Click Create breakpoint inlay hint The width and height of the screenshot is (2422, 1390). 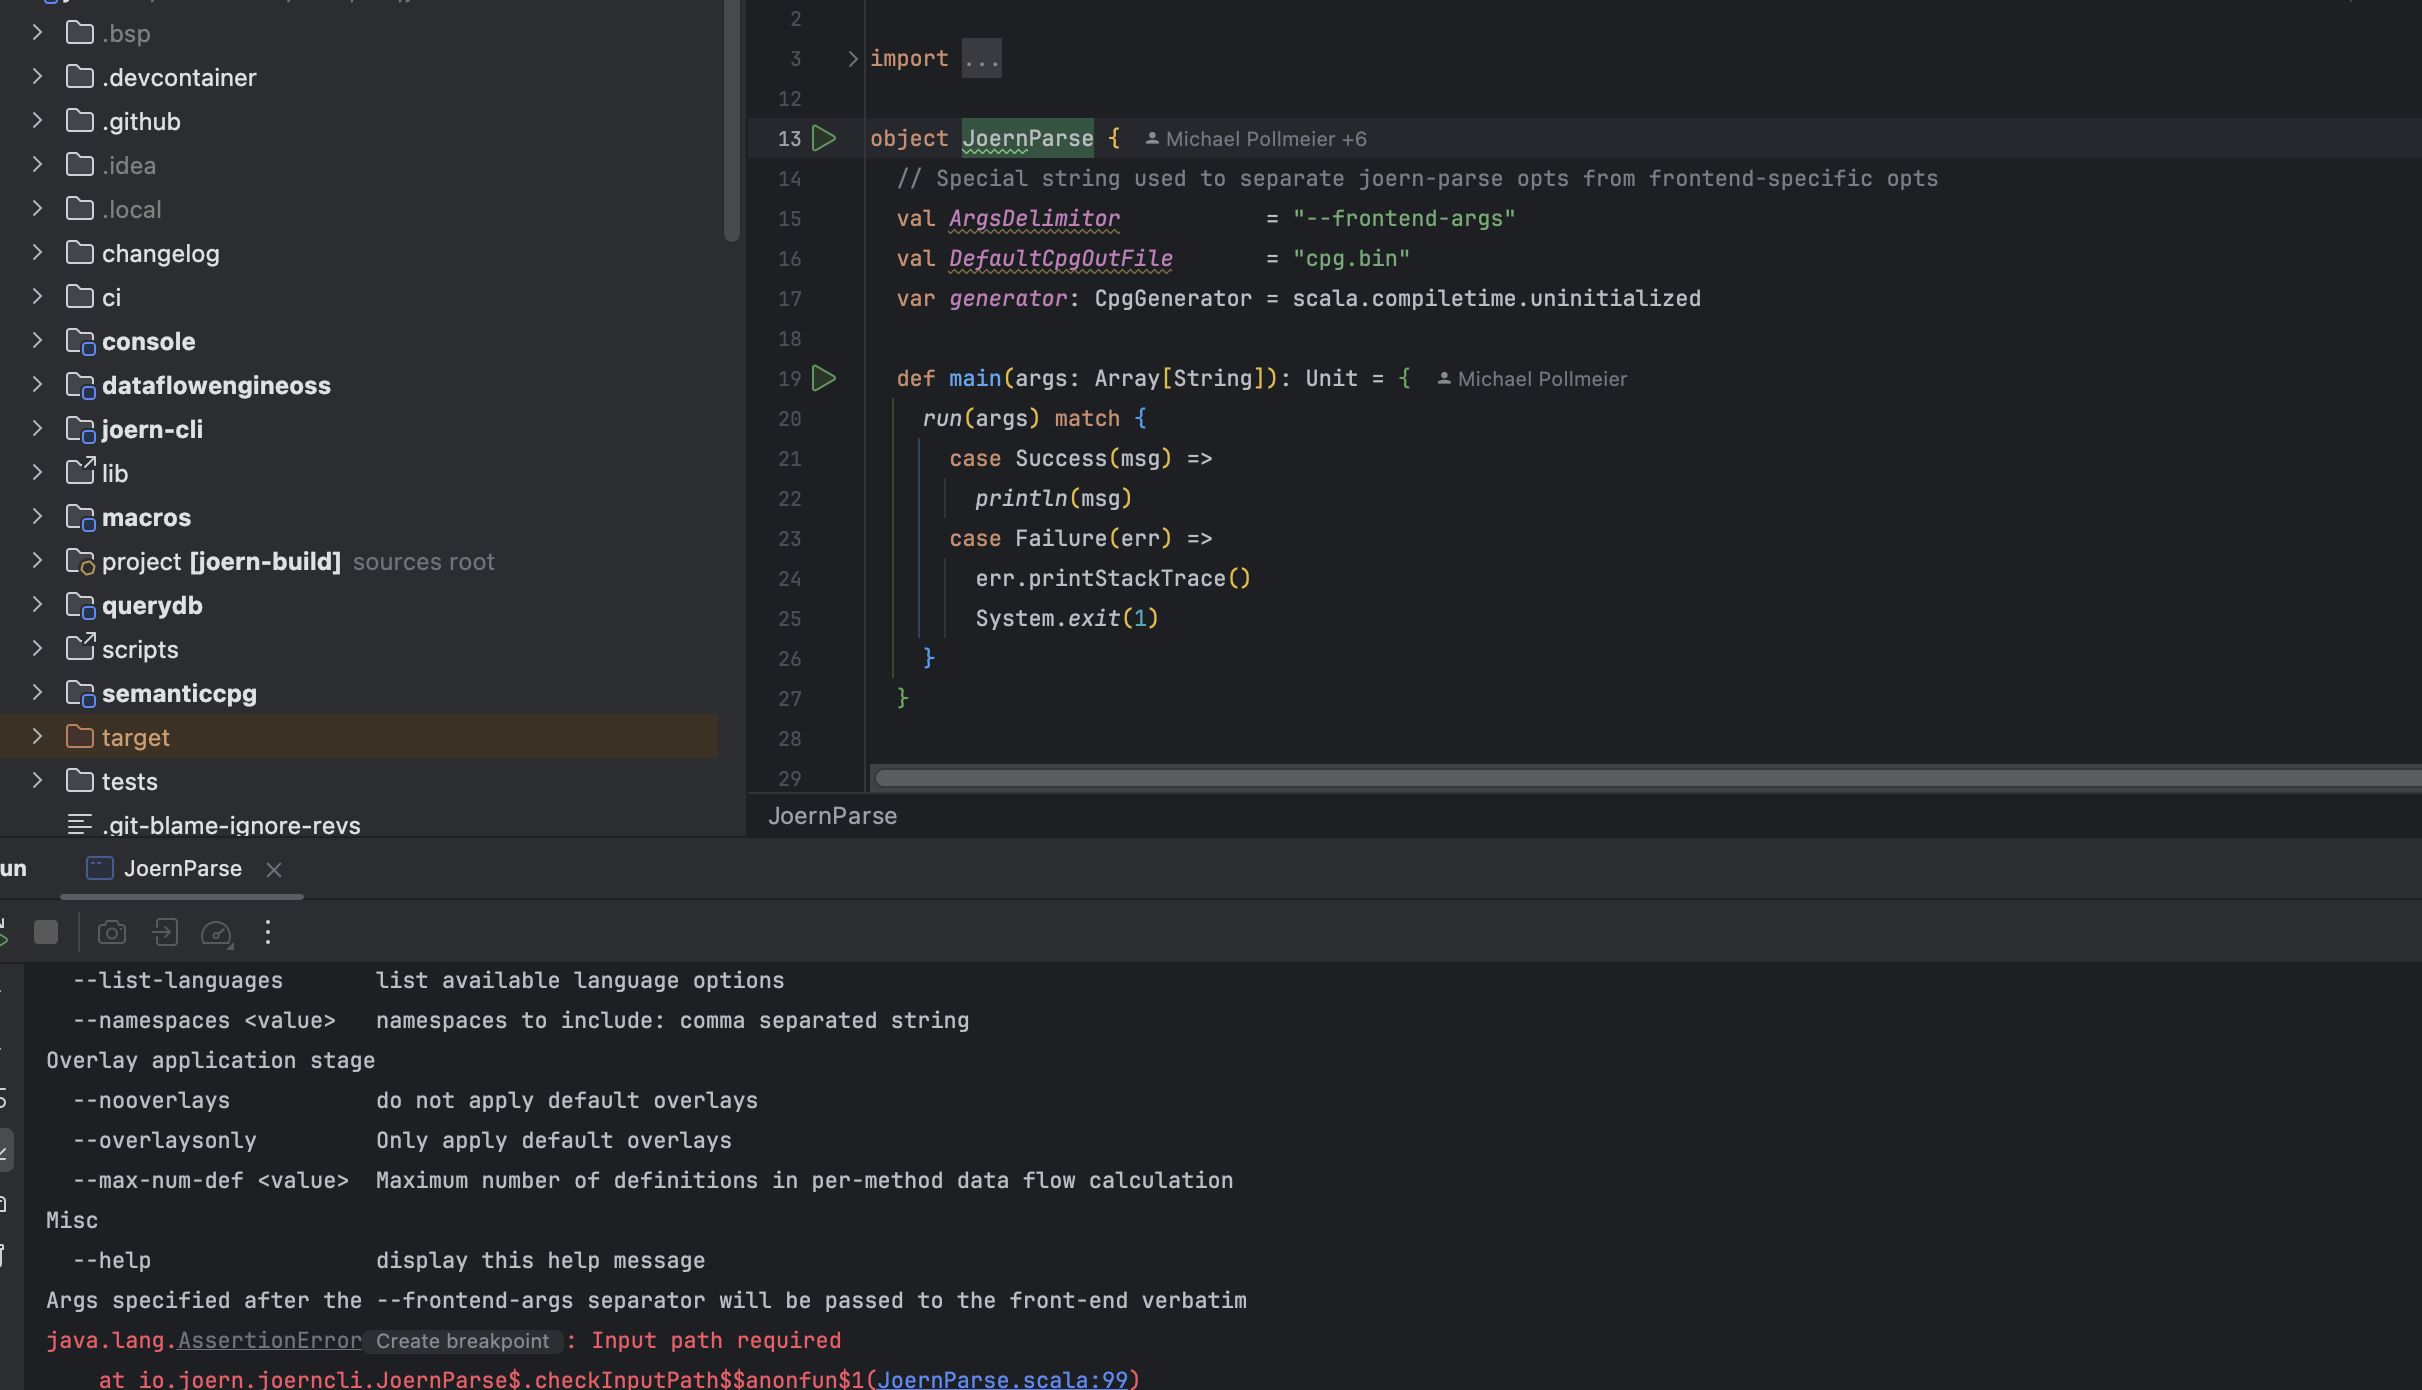[462, 1341]
